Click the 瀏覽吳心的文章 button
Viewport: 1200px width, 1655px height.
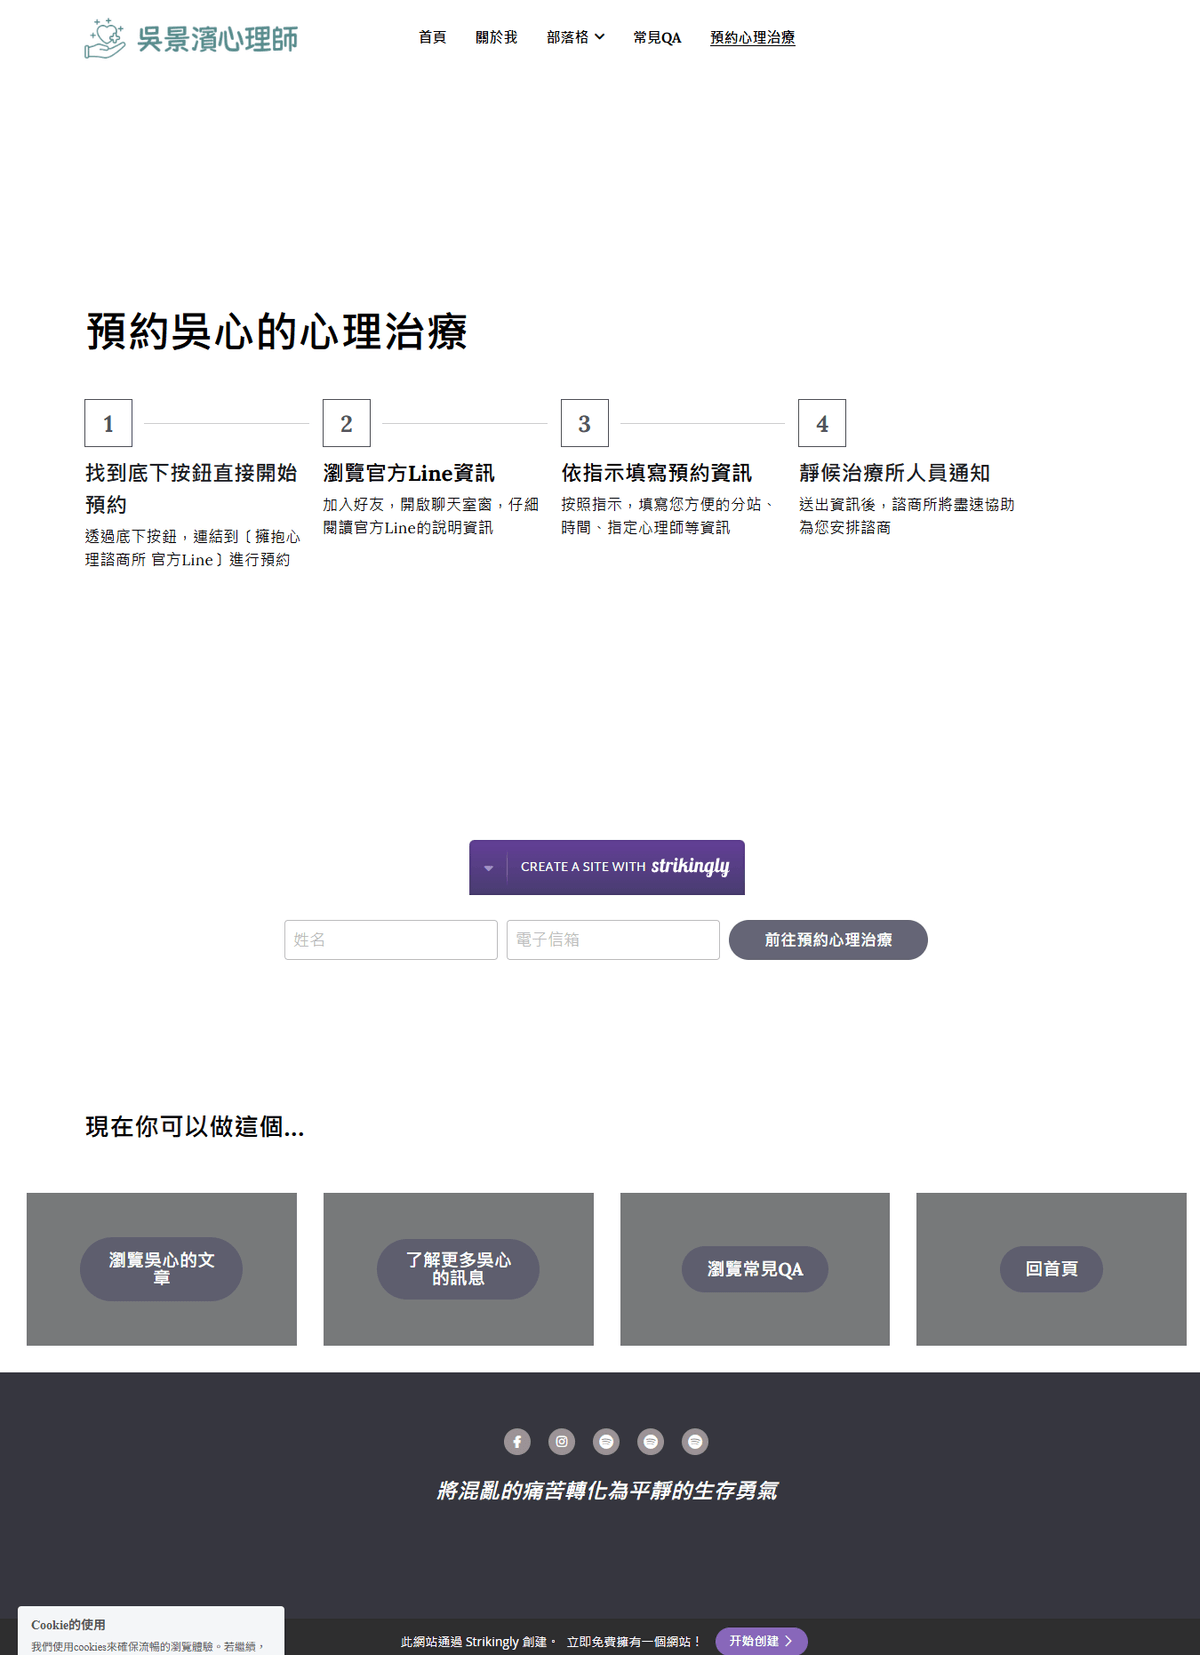pyautogui.click(x=161, y=1269)
